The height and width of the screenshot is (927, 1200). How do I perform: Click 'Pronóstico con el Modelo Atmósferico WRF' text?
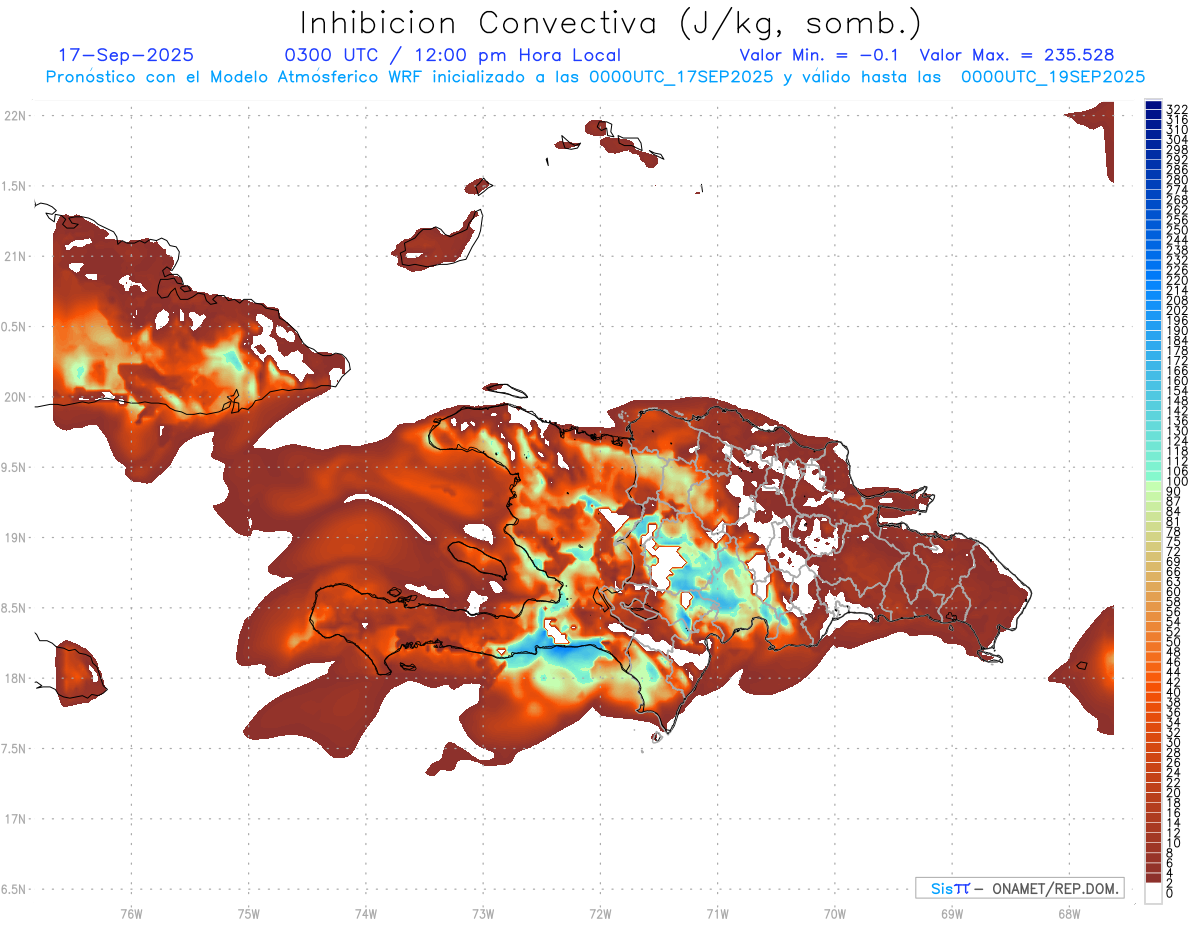pyautogui.click(x=236, y=77)
